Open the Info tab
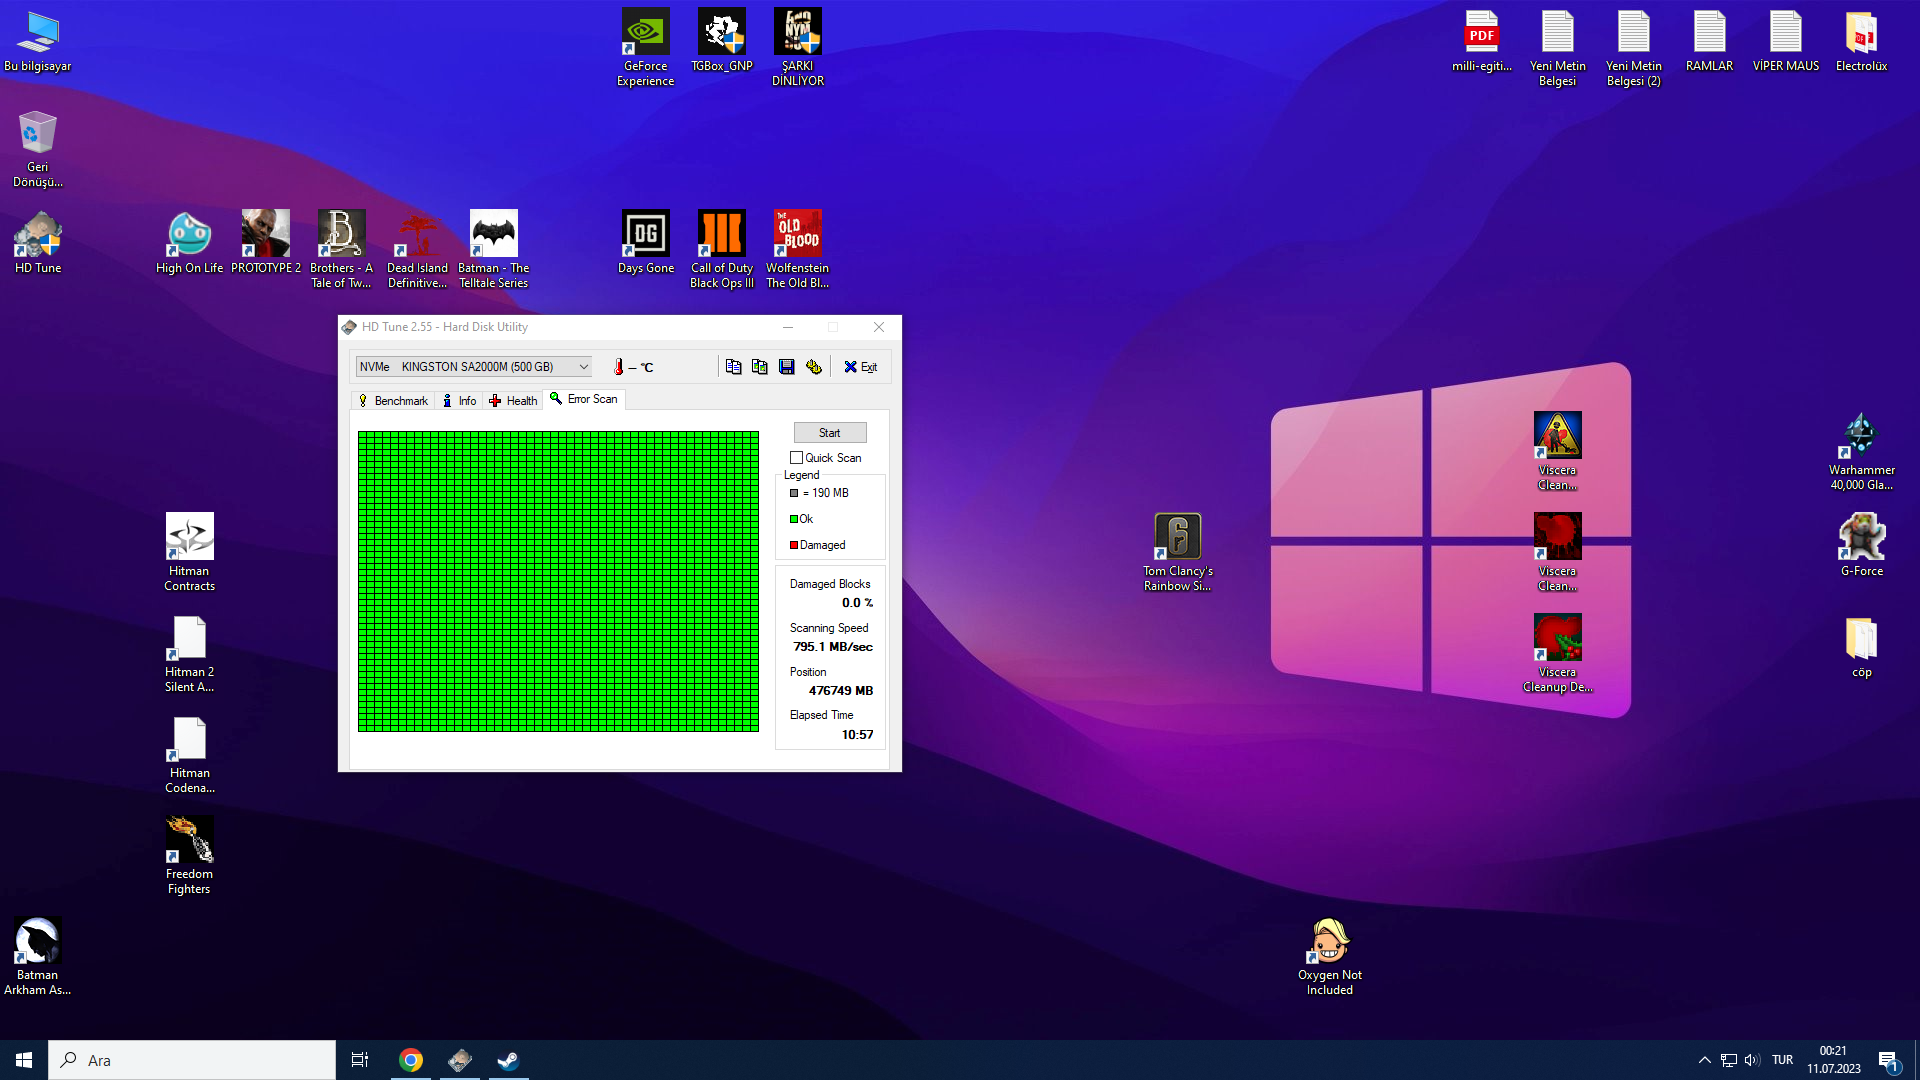The width and height of the screenshot is (1920, 1080). [x=460, y=401]
